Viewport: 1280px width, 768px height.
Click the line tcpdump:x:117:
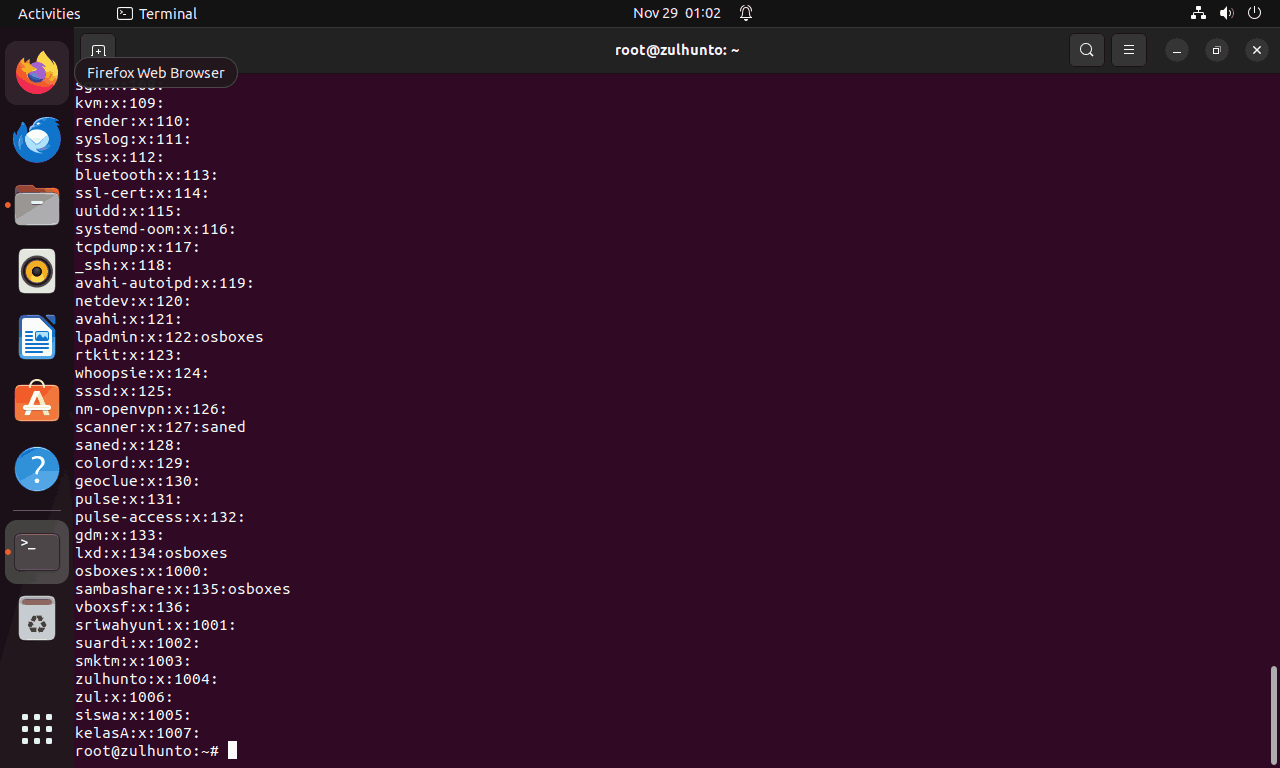point(138,247)
